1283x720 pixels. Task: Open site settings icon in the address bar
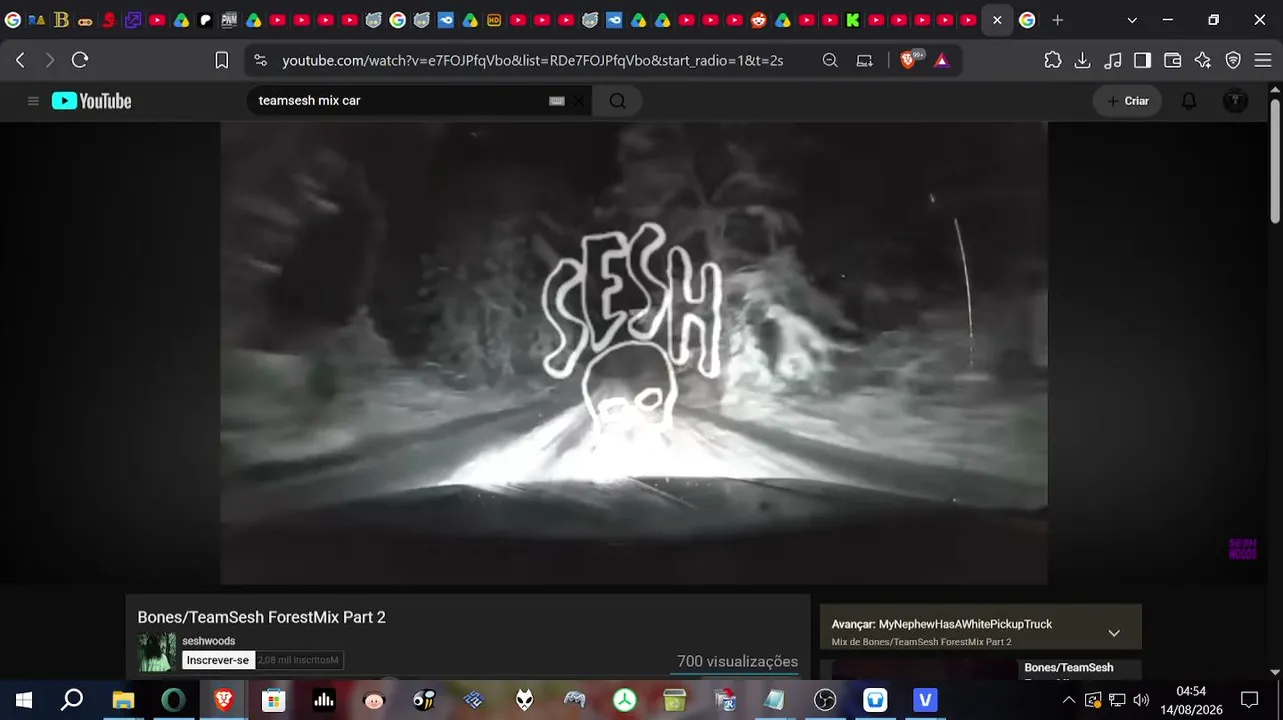[x=261, y=60]
